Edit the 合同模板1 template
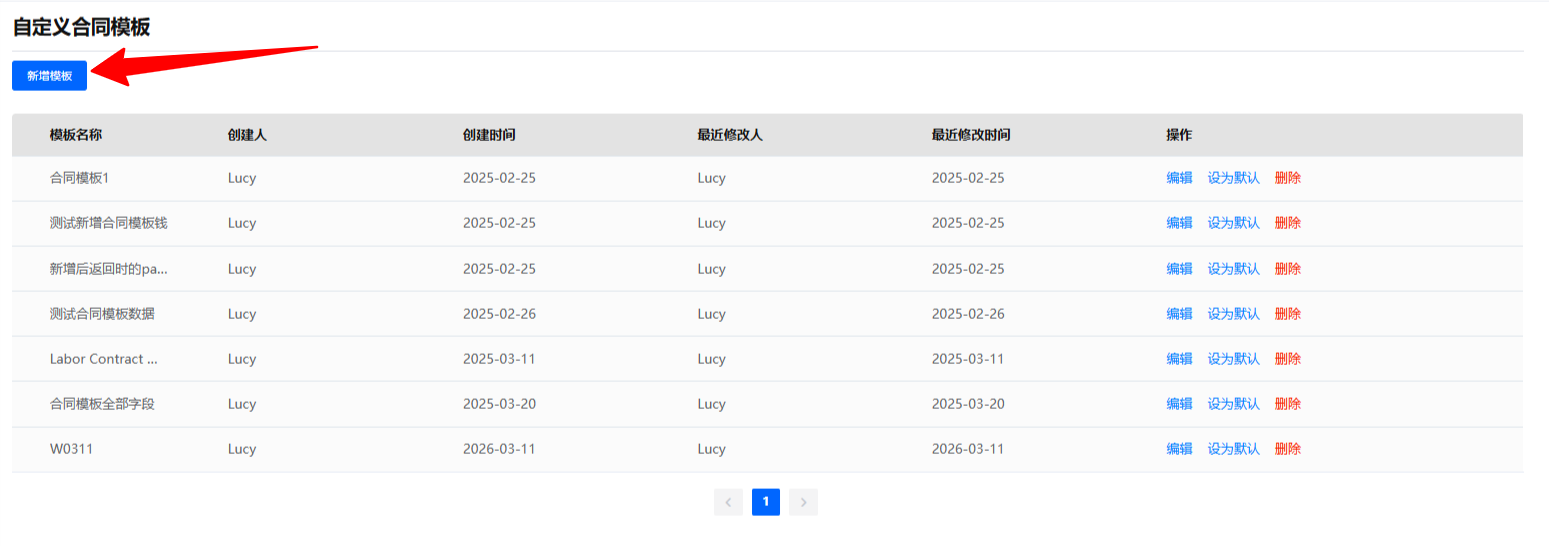Viewport: 1549px width, 546px height. [x=1179, y=178]
